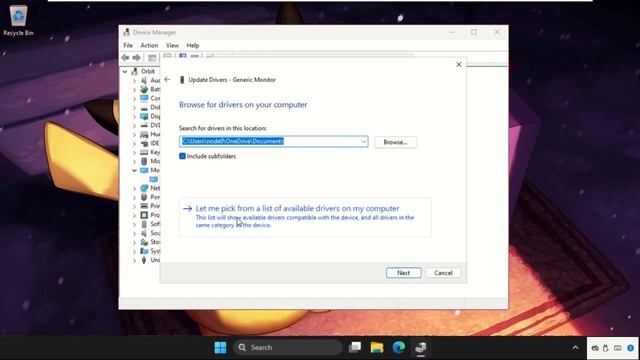640x360 pixels.
Task: Open the Help menu
Action: coord(193,45)
